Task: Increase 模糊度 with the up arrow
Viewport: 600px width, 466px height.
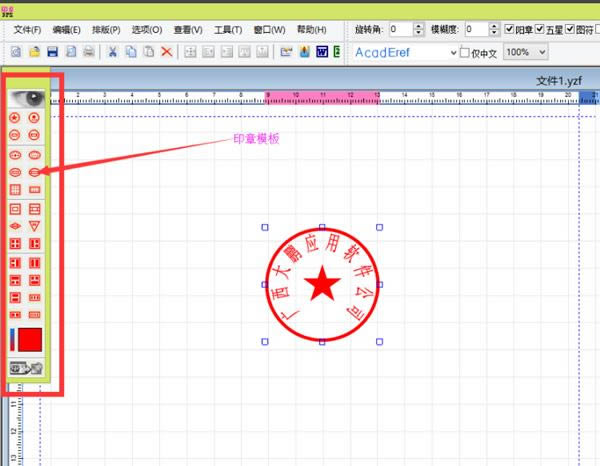Action: pos(494,26)
